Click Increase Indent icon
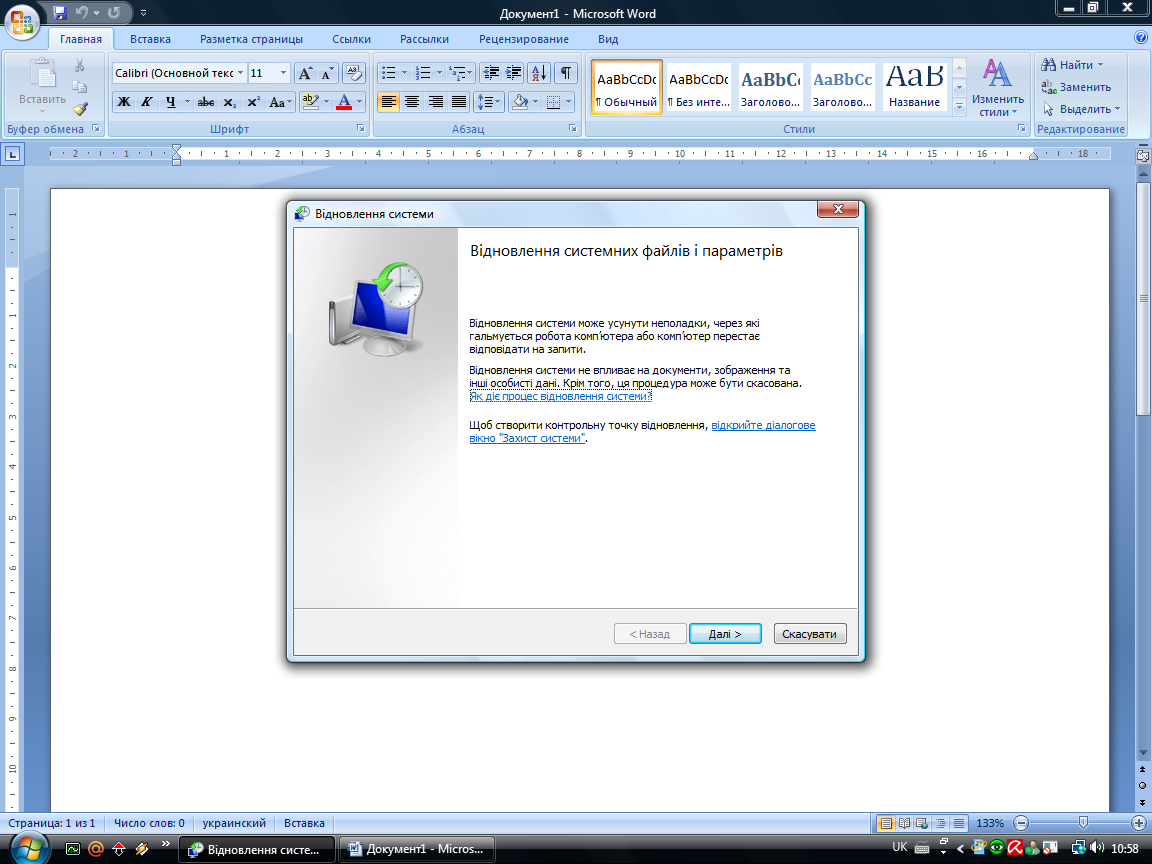The height and width of the screenshot is (864, 1152). 514,73
